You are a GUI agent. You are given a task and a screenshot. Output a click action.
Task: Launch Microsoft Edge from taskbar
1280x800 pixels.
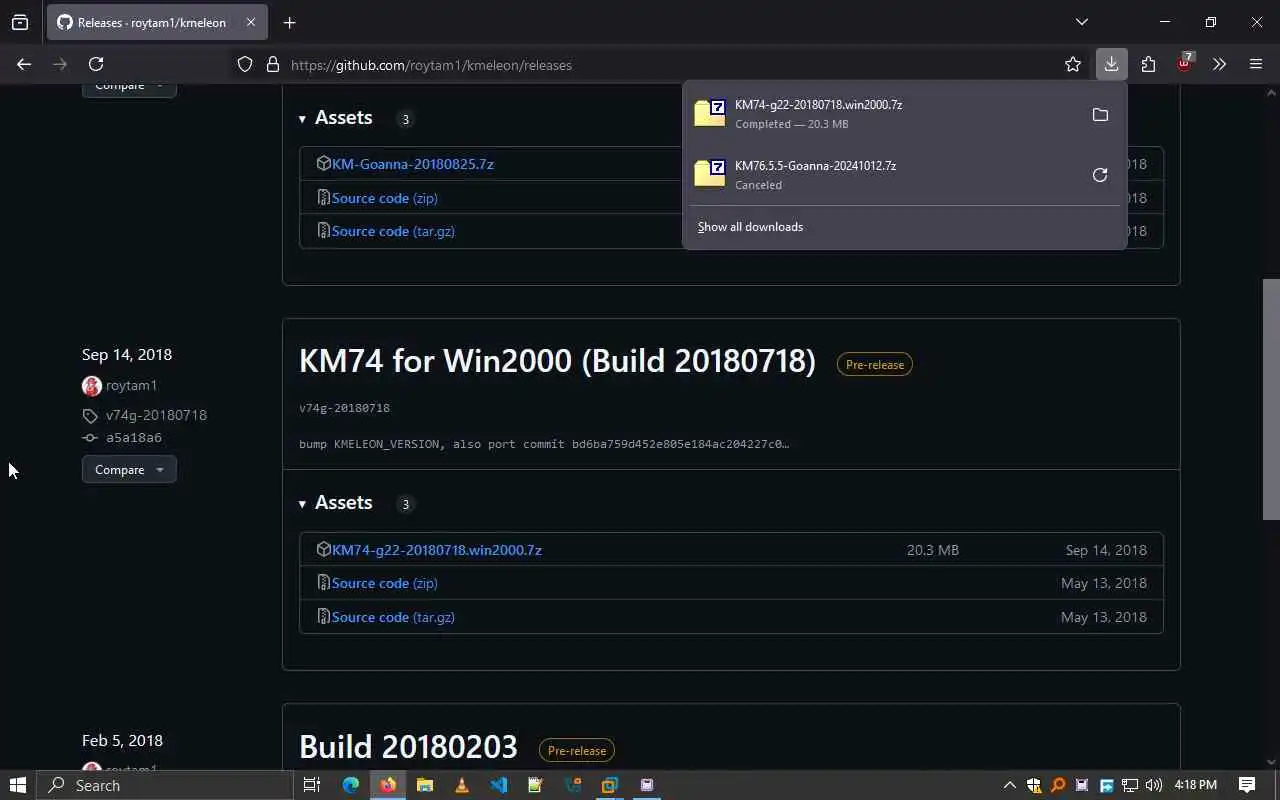350,785
